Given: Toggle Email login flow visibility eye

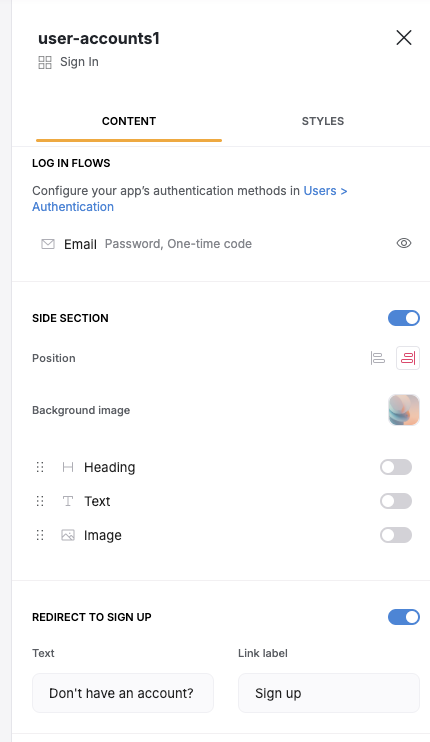Looking at the screenshot, I should coord(404,243).
